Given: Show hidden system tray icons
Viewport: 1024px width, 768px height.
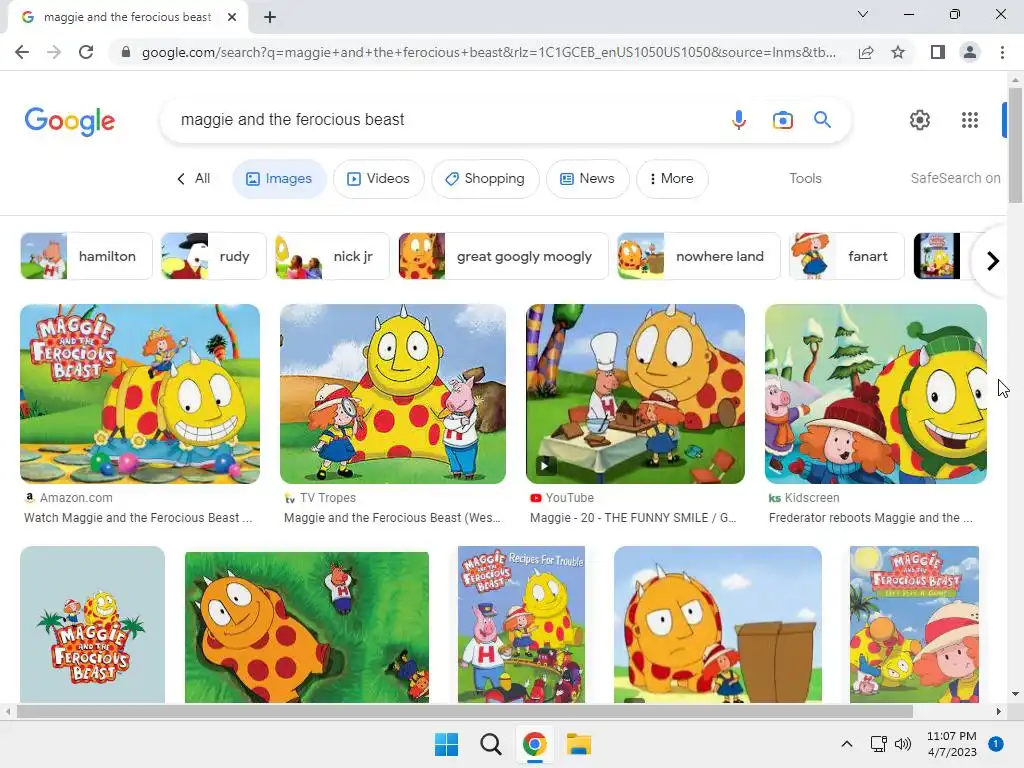Looking at the screenshot, I should [x=846, y=744].
